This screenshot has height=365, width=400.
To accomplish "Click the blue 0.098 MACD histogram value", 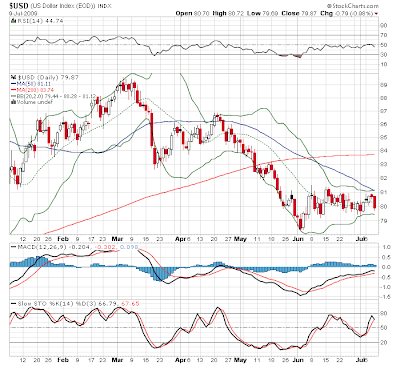I will pyautogui.click(x=129, y=247).
